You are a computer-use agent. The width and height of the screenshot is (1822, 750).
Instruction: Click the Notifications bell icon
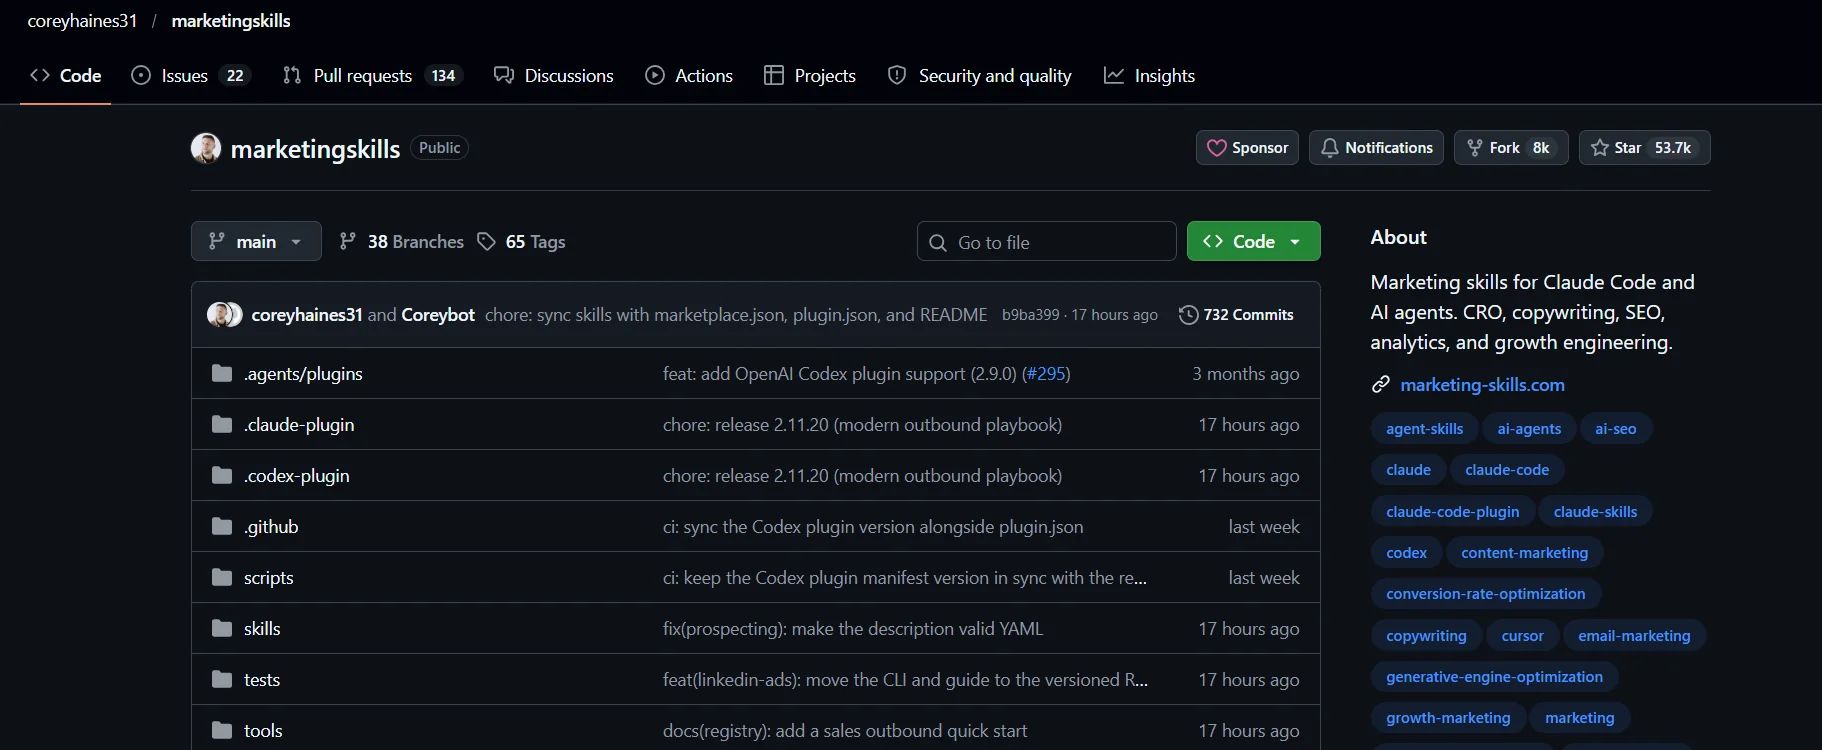click(1330, 148)
